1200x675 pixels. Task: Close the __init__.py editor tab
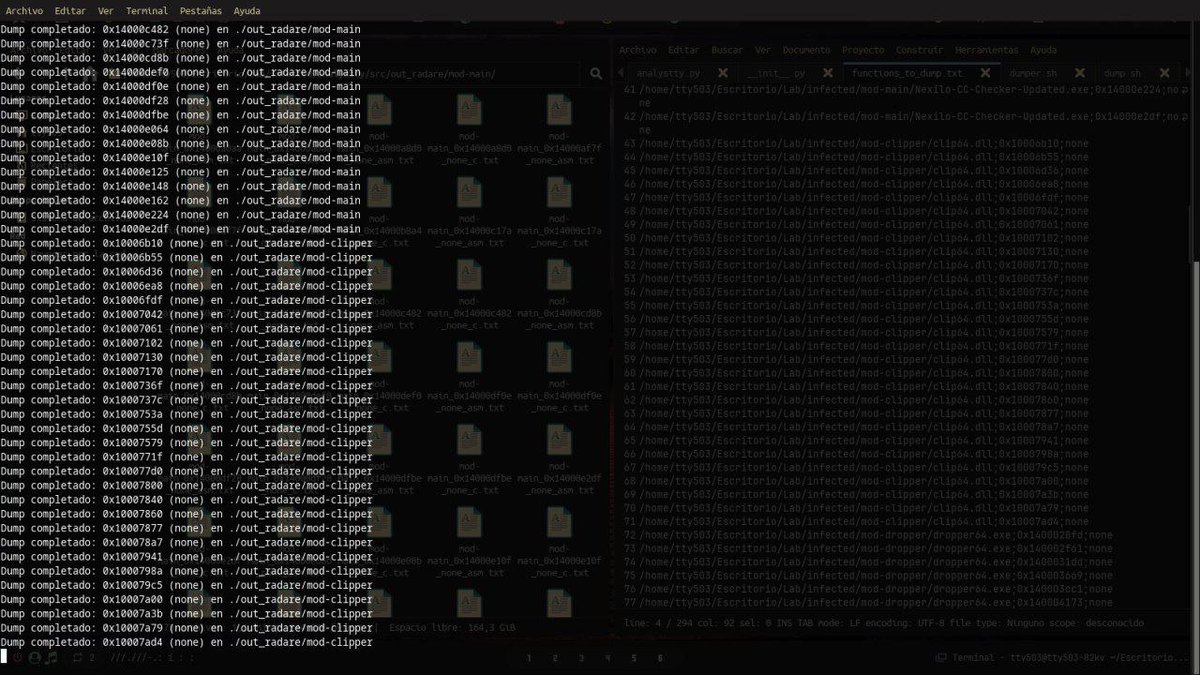pos(827,73)
